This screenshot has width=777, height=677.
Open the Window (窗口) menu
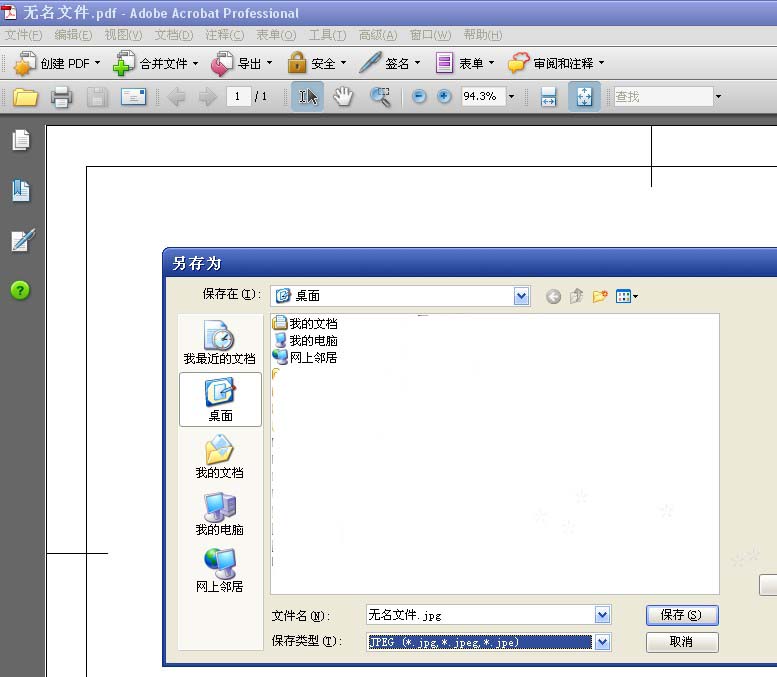tap(430, 35)
